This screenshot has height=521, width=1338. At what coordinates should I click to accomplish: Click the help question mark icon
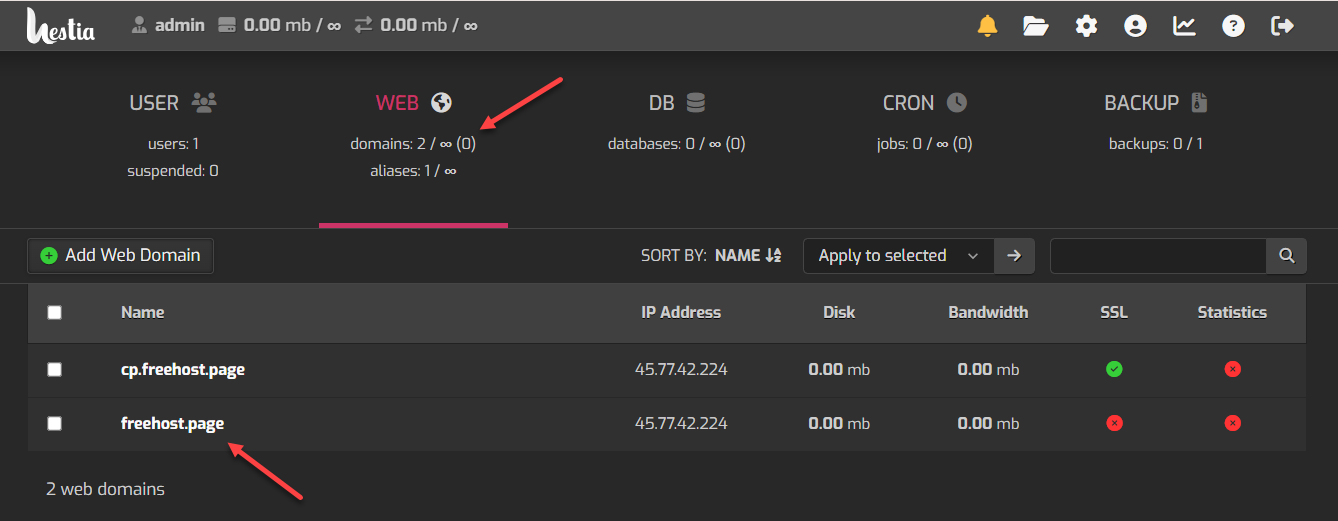tap(1233, 26)
